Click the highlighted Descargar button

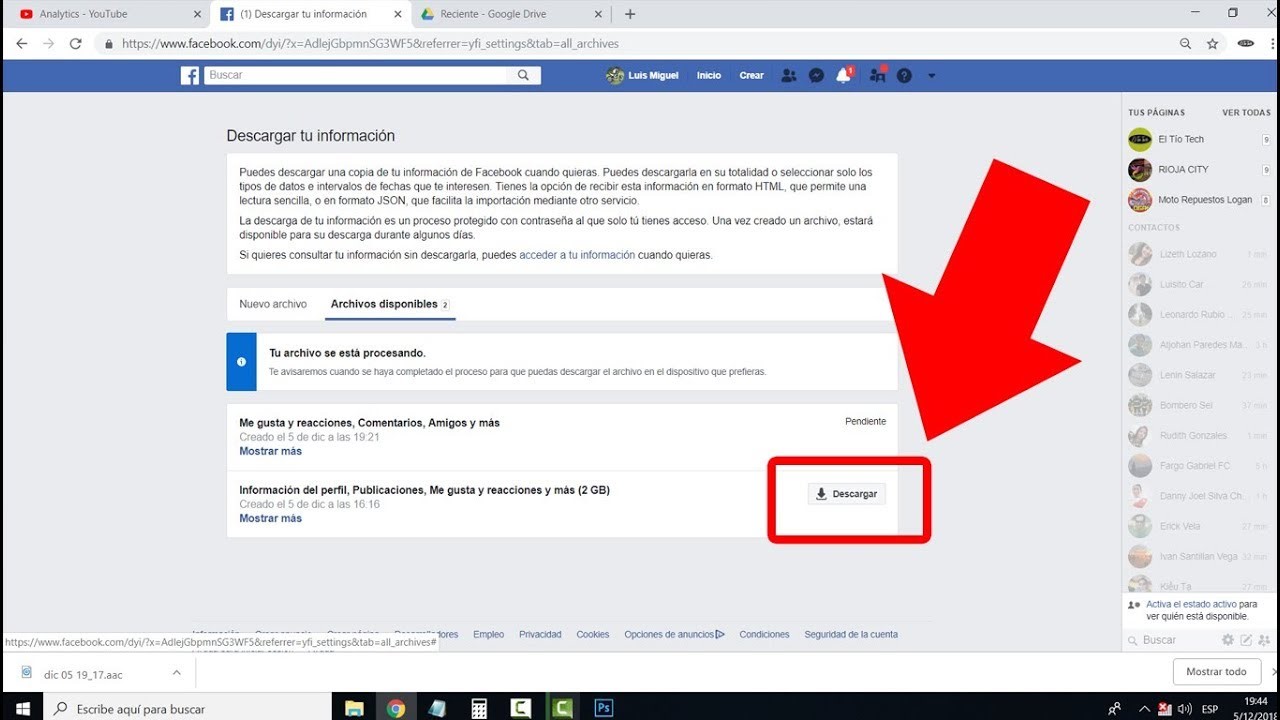click(846, 493)
